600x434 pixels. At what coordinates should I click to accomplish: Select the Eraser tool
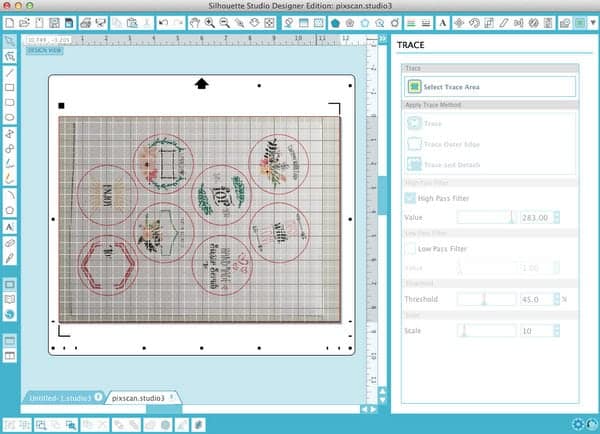click(10, 243)
